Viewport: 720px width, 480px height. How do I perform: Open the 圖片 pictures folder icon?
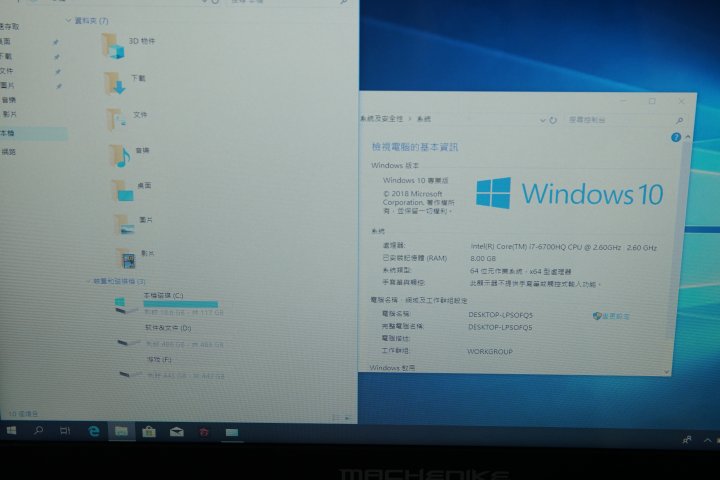124,225
